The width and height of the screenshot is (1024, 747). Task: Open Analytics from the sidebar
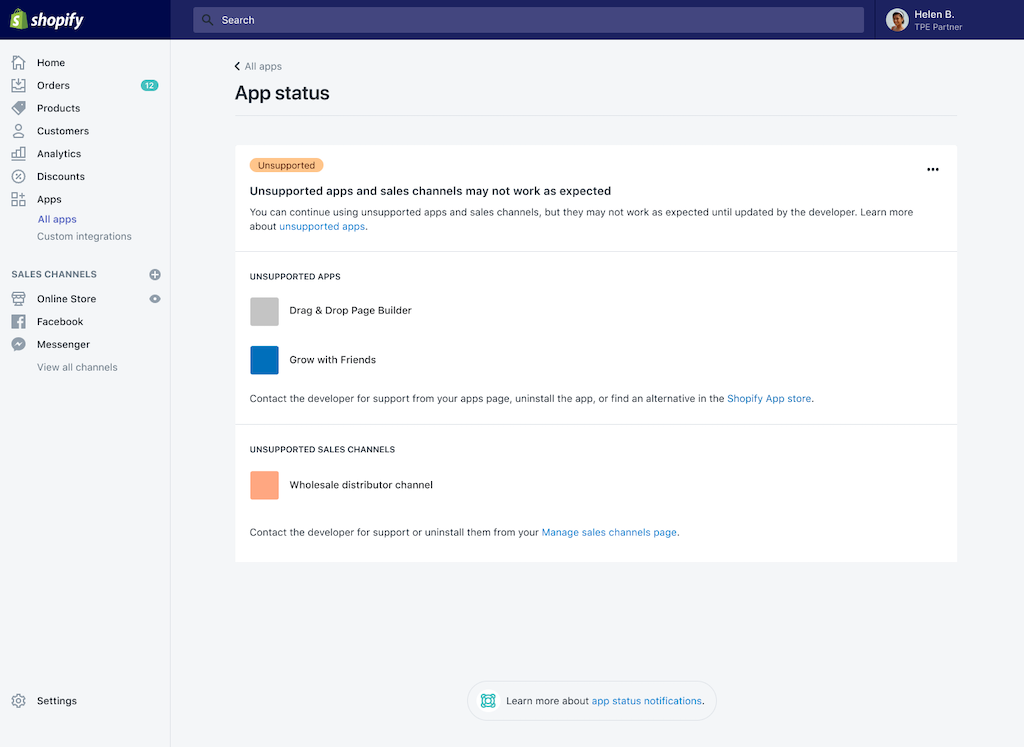(58, 154)
